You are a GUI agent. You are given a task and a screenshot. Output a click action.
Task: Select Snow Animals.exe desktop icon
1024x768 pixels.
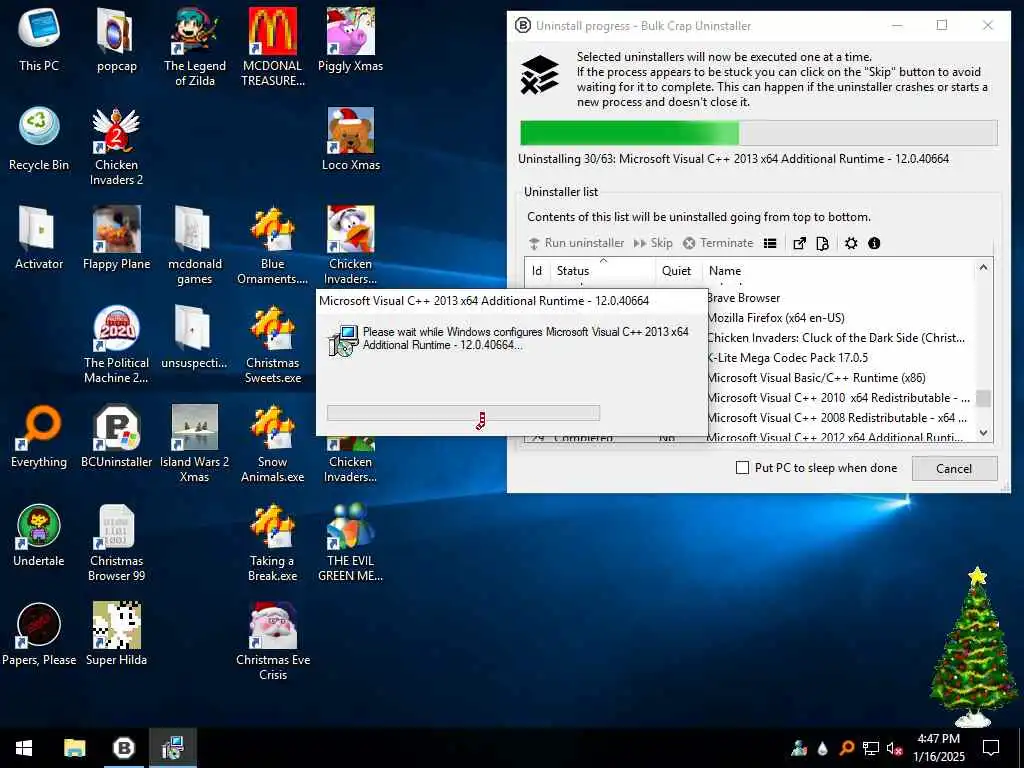(272, 443)
